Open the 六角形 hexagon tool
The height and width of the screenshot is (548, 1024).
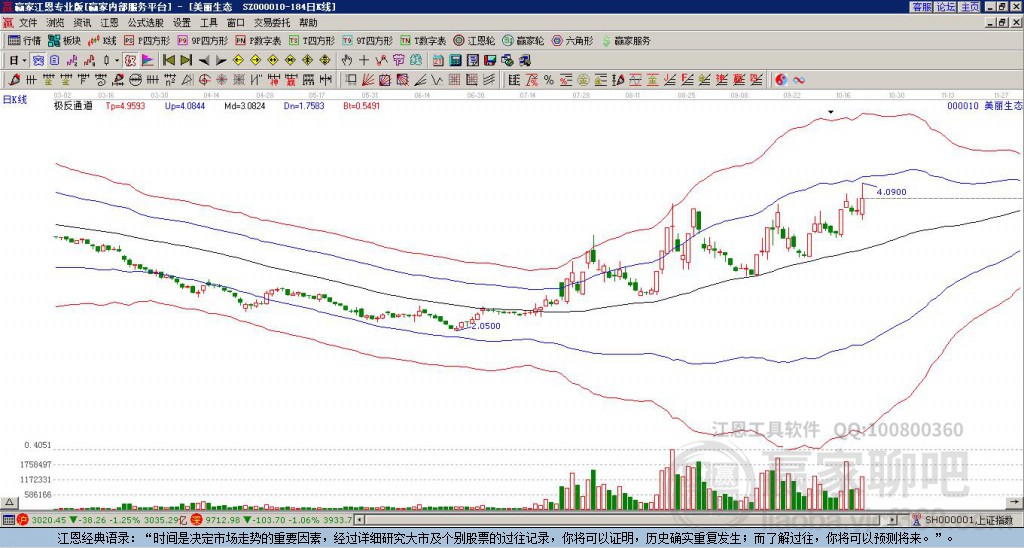tap(573, 40)
